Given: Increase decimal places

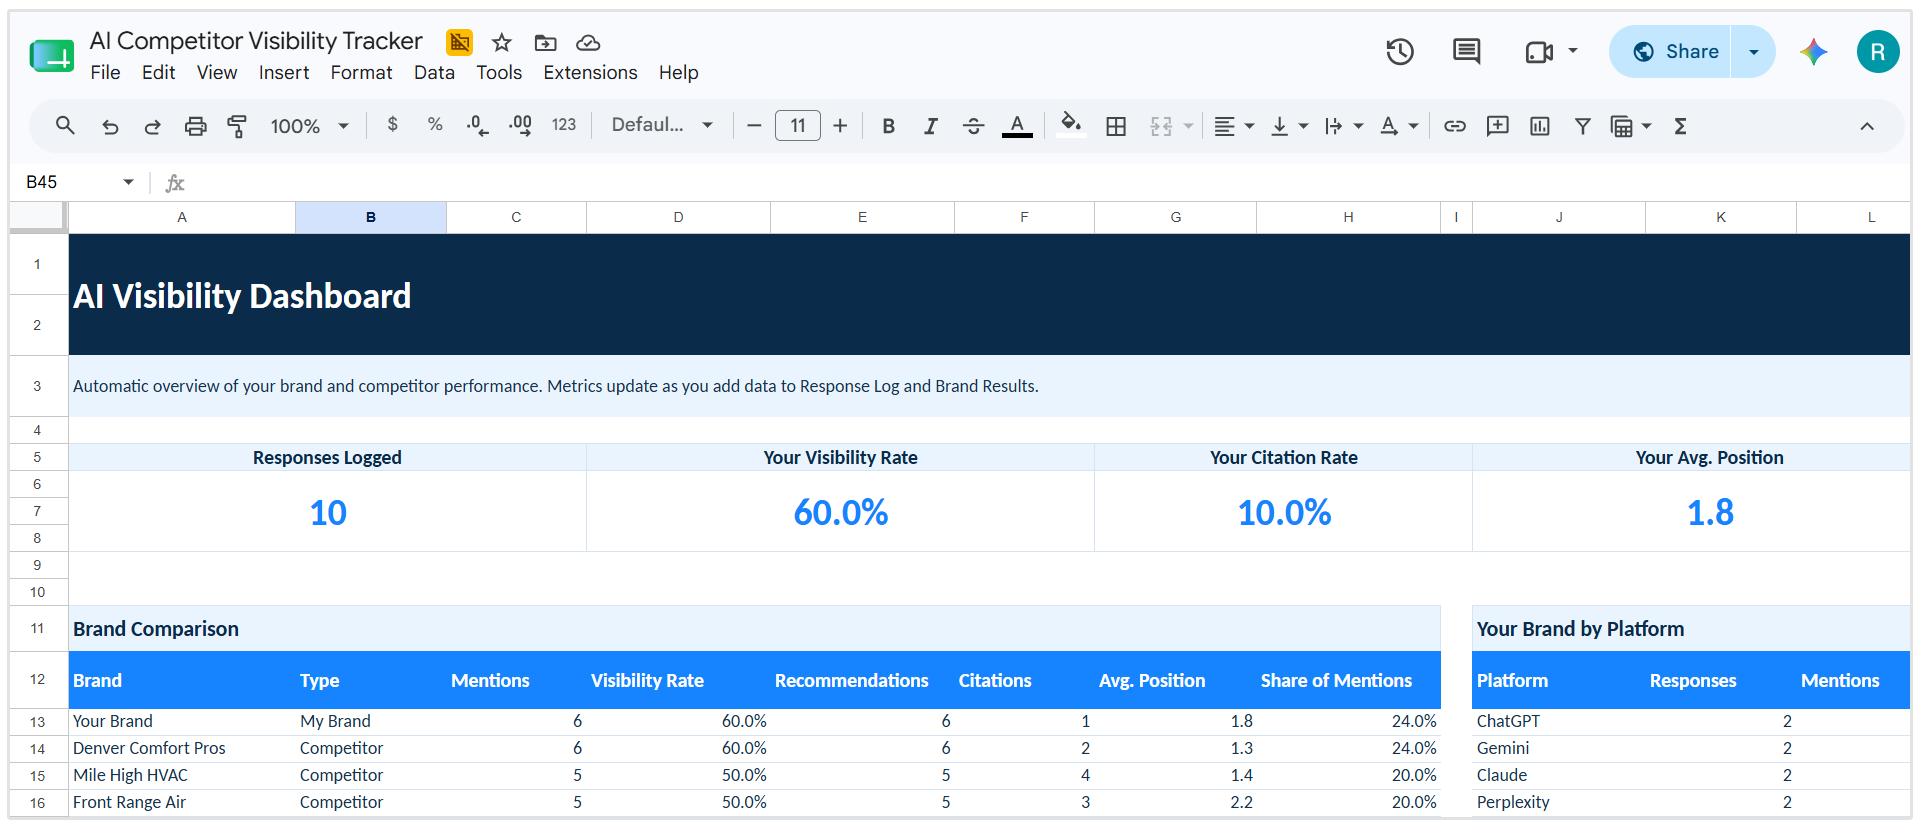Looking at the screenshot, I should coord(520,125).
